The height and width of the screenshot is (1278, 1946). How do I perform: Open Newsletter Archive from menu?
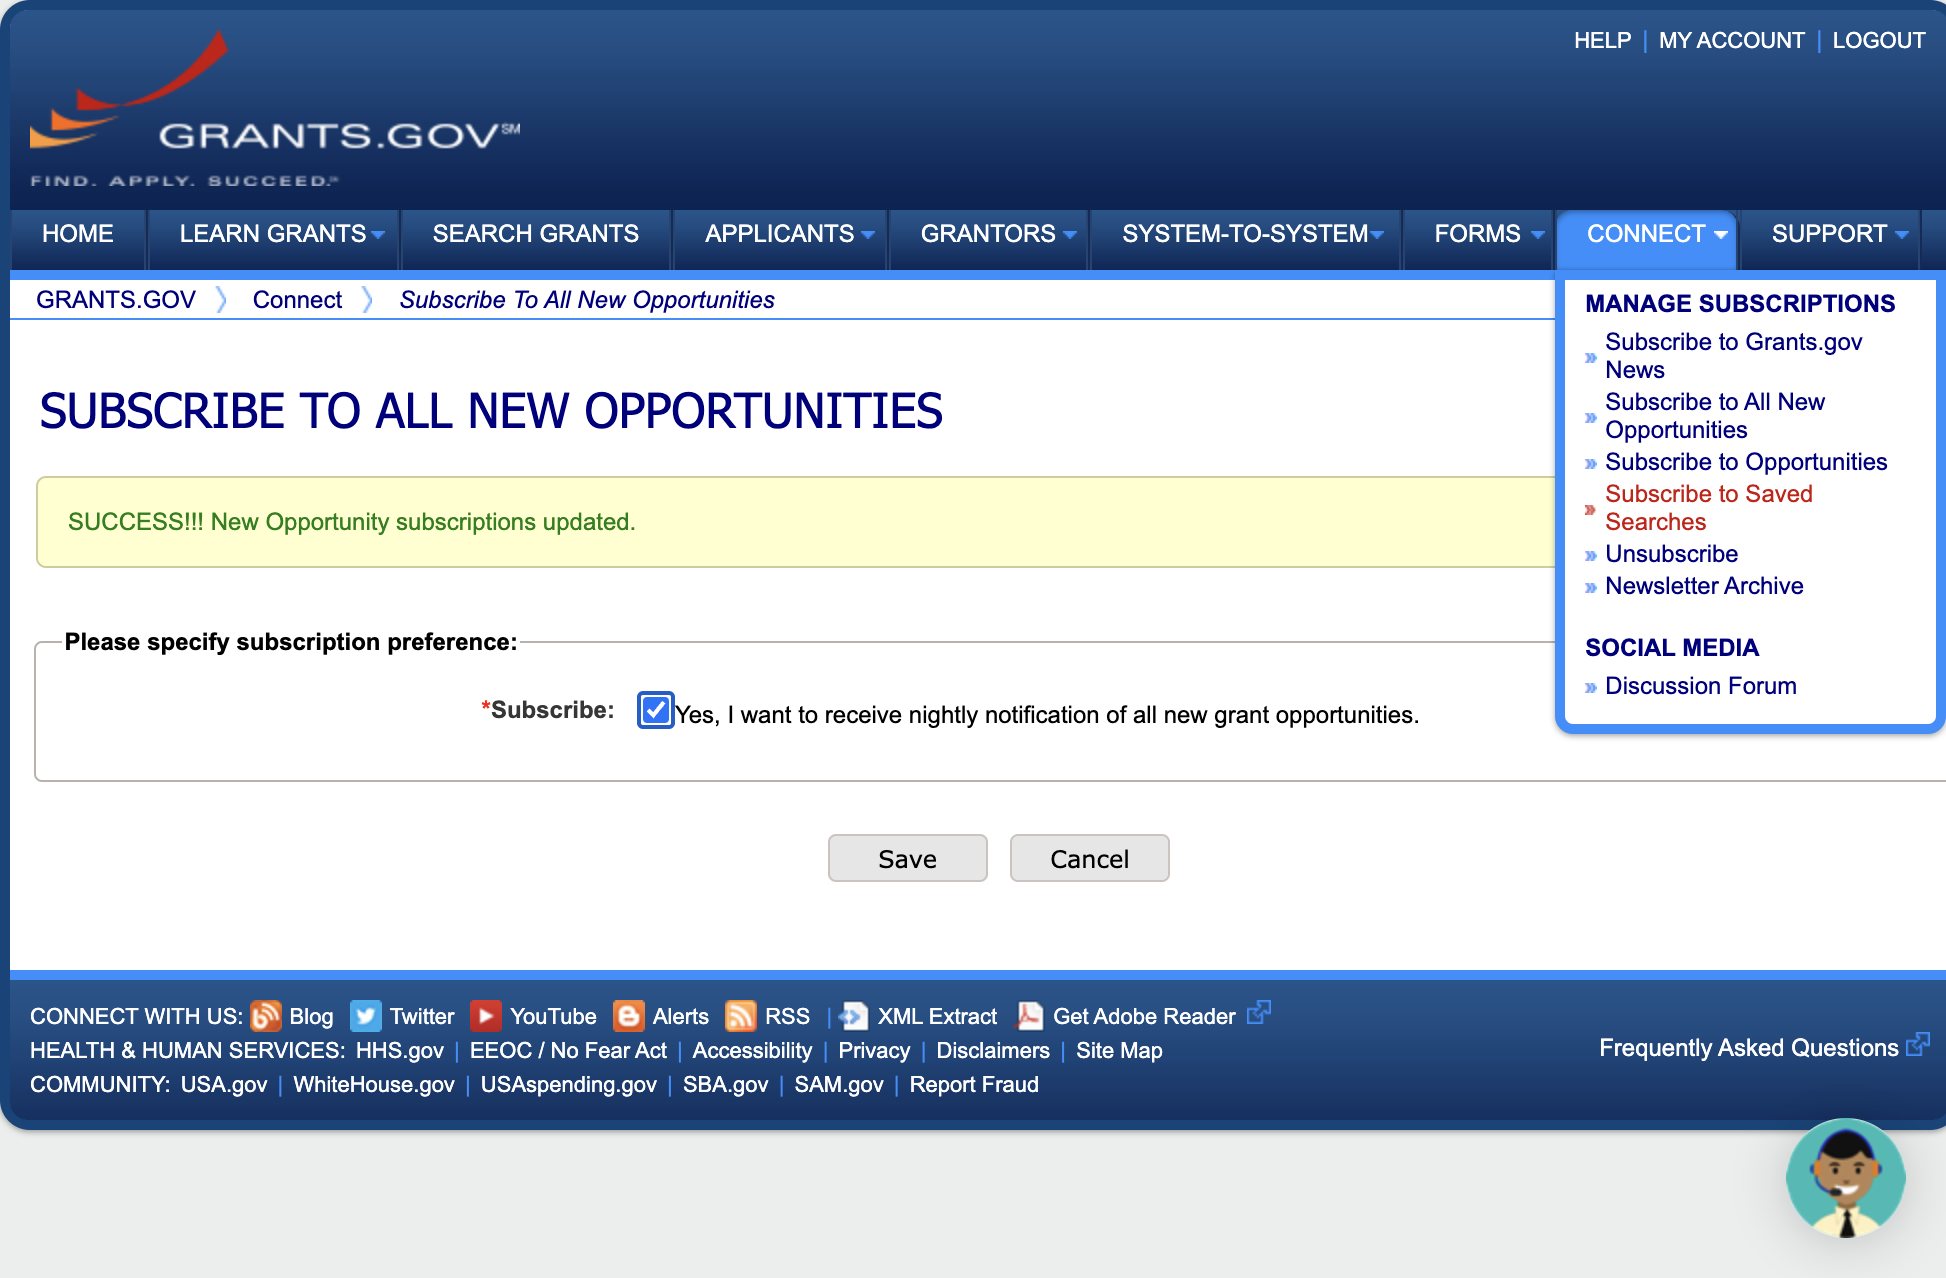(1704, 586)
